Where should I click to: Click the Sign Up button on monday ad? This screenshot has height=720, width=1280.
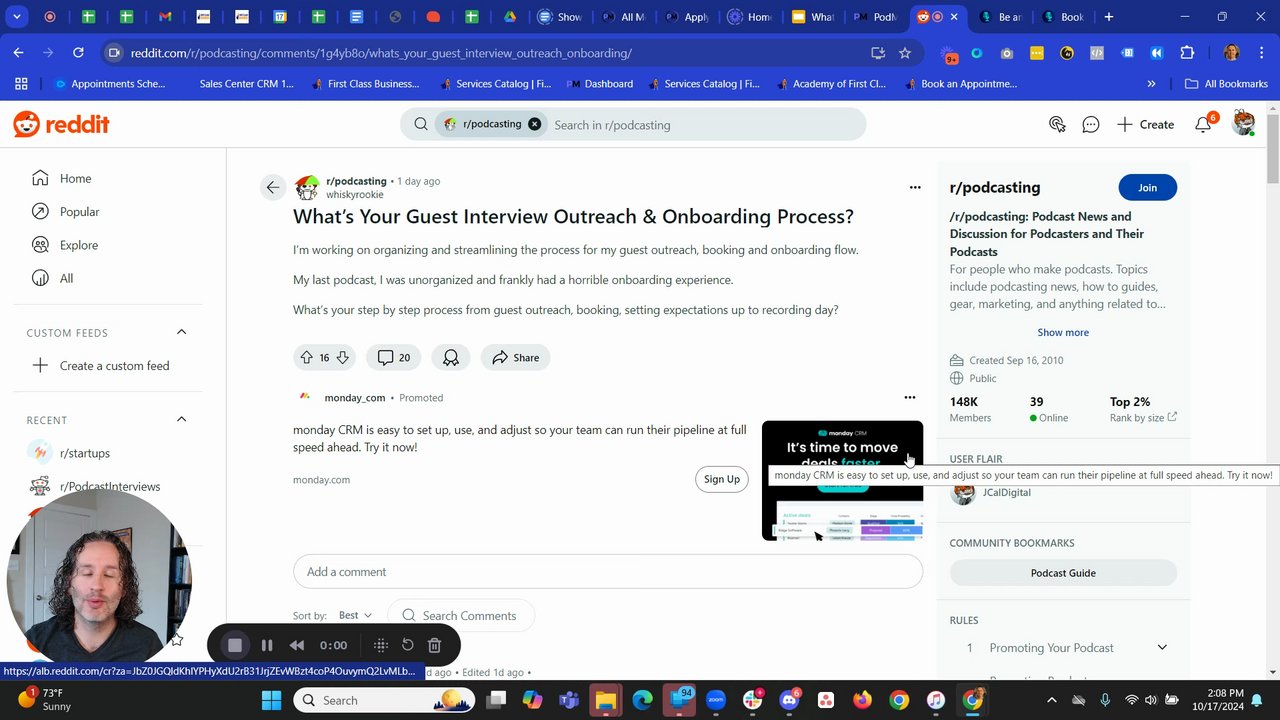tap(721, 479)
